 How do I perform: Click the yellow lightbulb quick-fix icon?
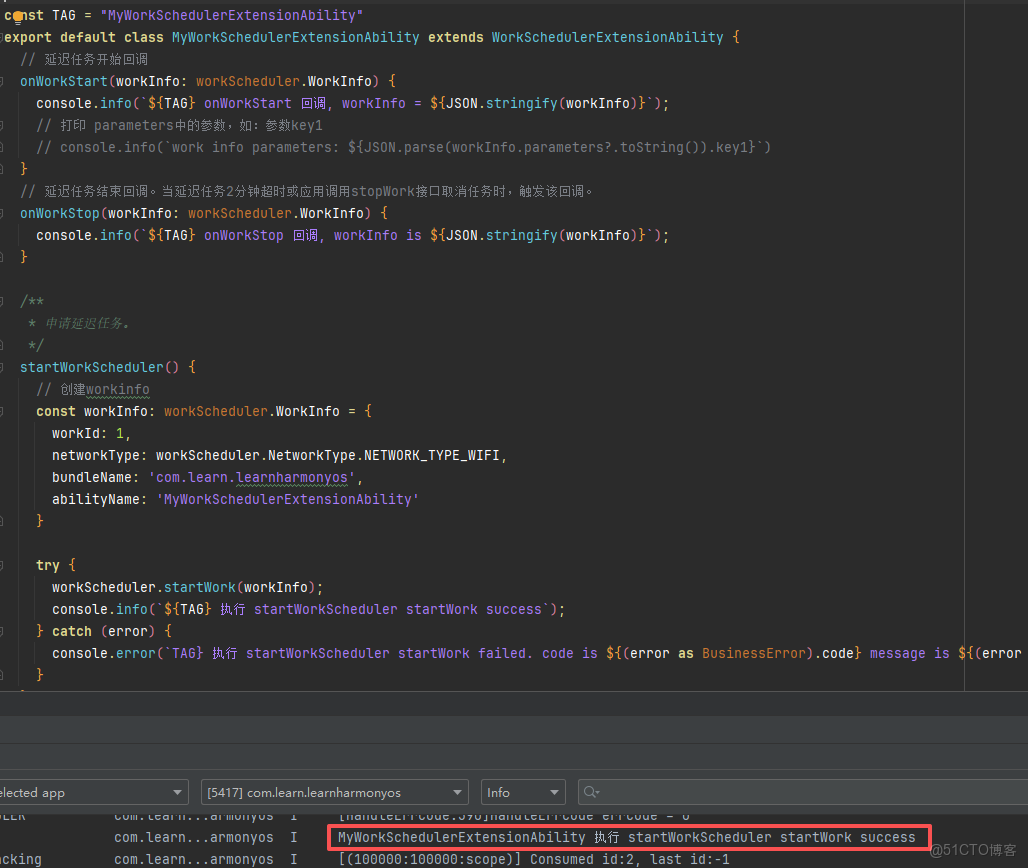(x=18, y=16)
